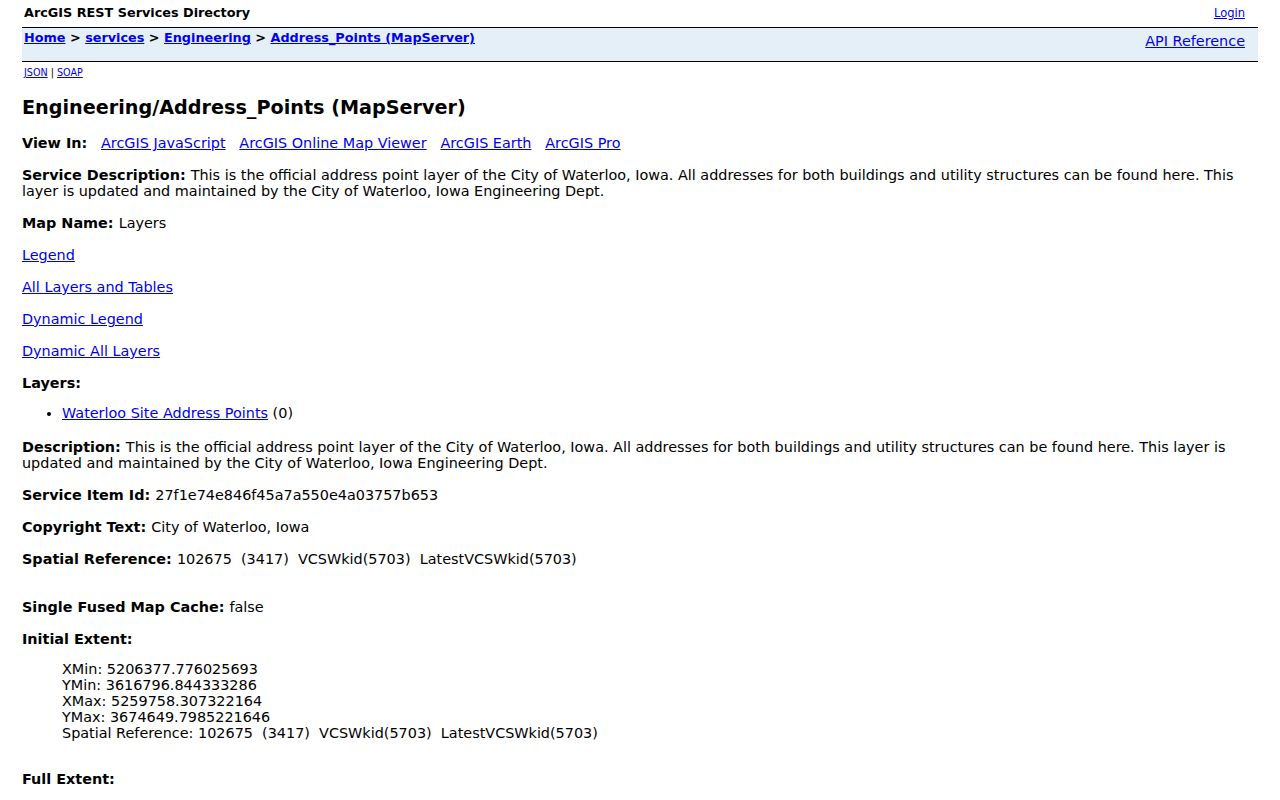This screenshot has width=1280, height=800.
Task: Navigate to Engineering breadcrumb folder
Action: pyautogui.click(x=207, y=38)
